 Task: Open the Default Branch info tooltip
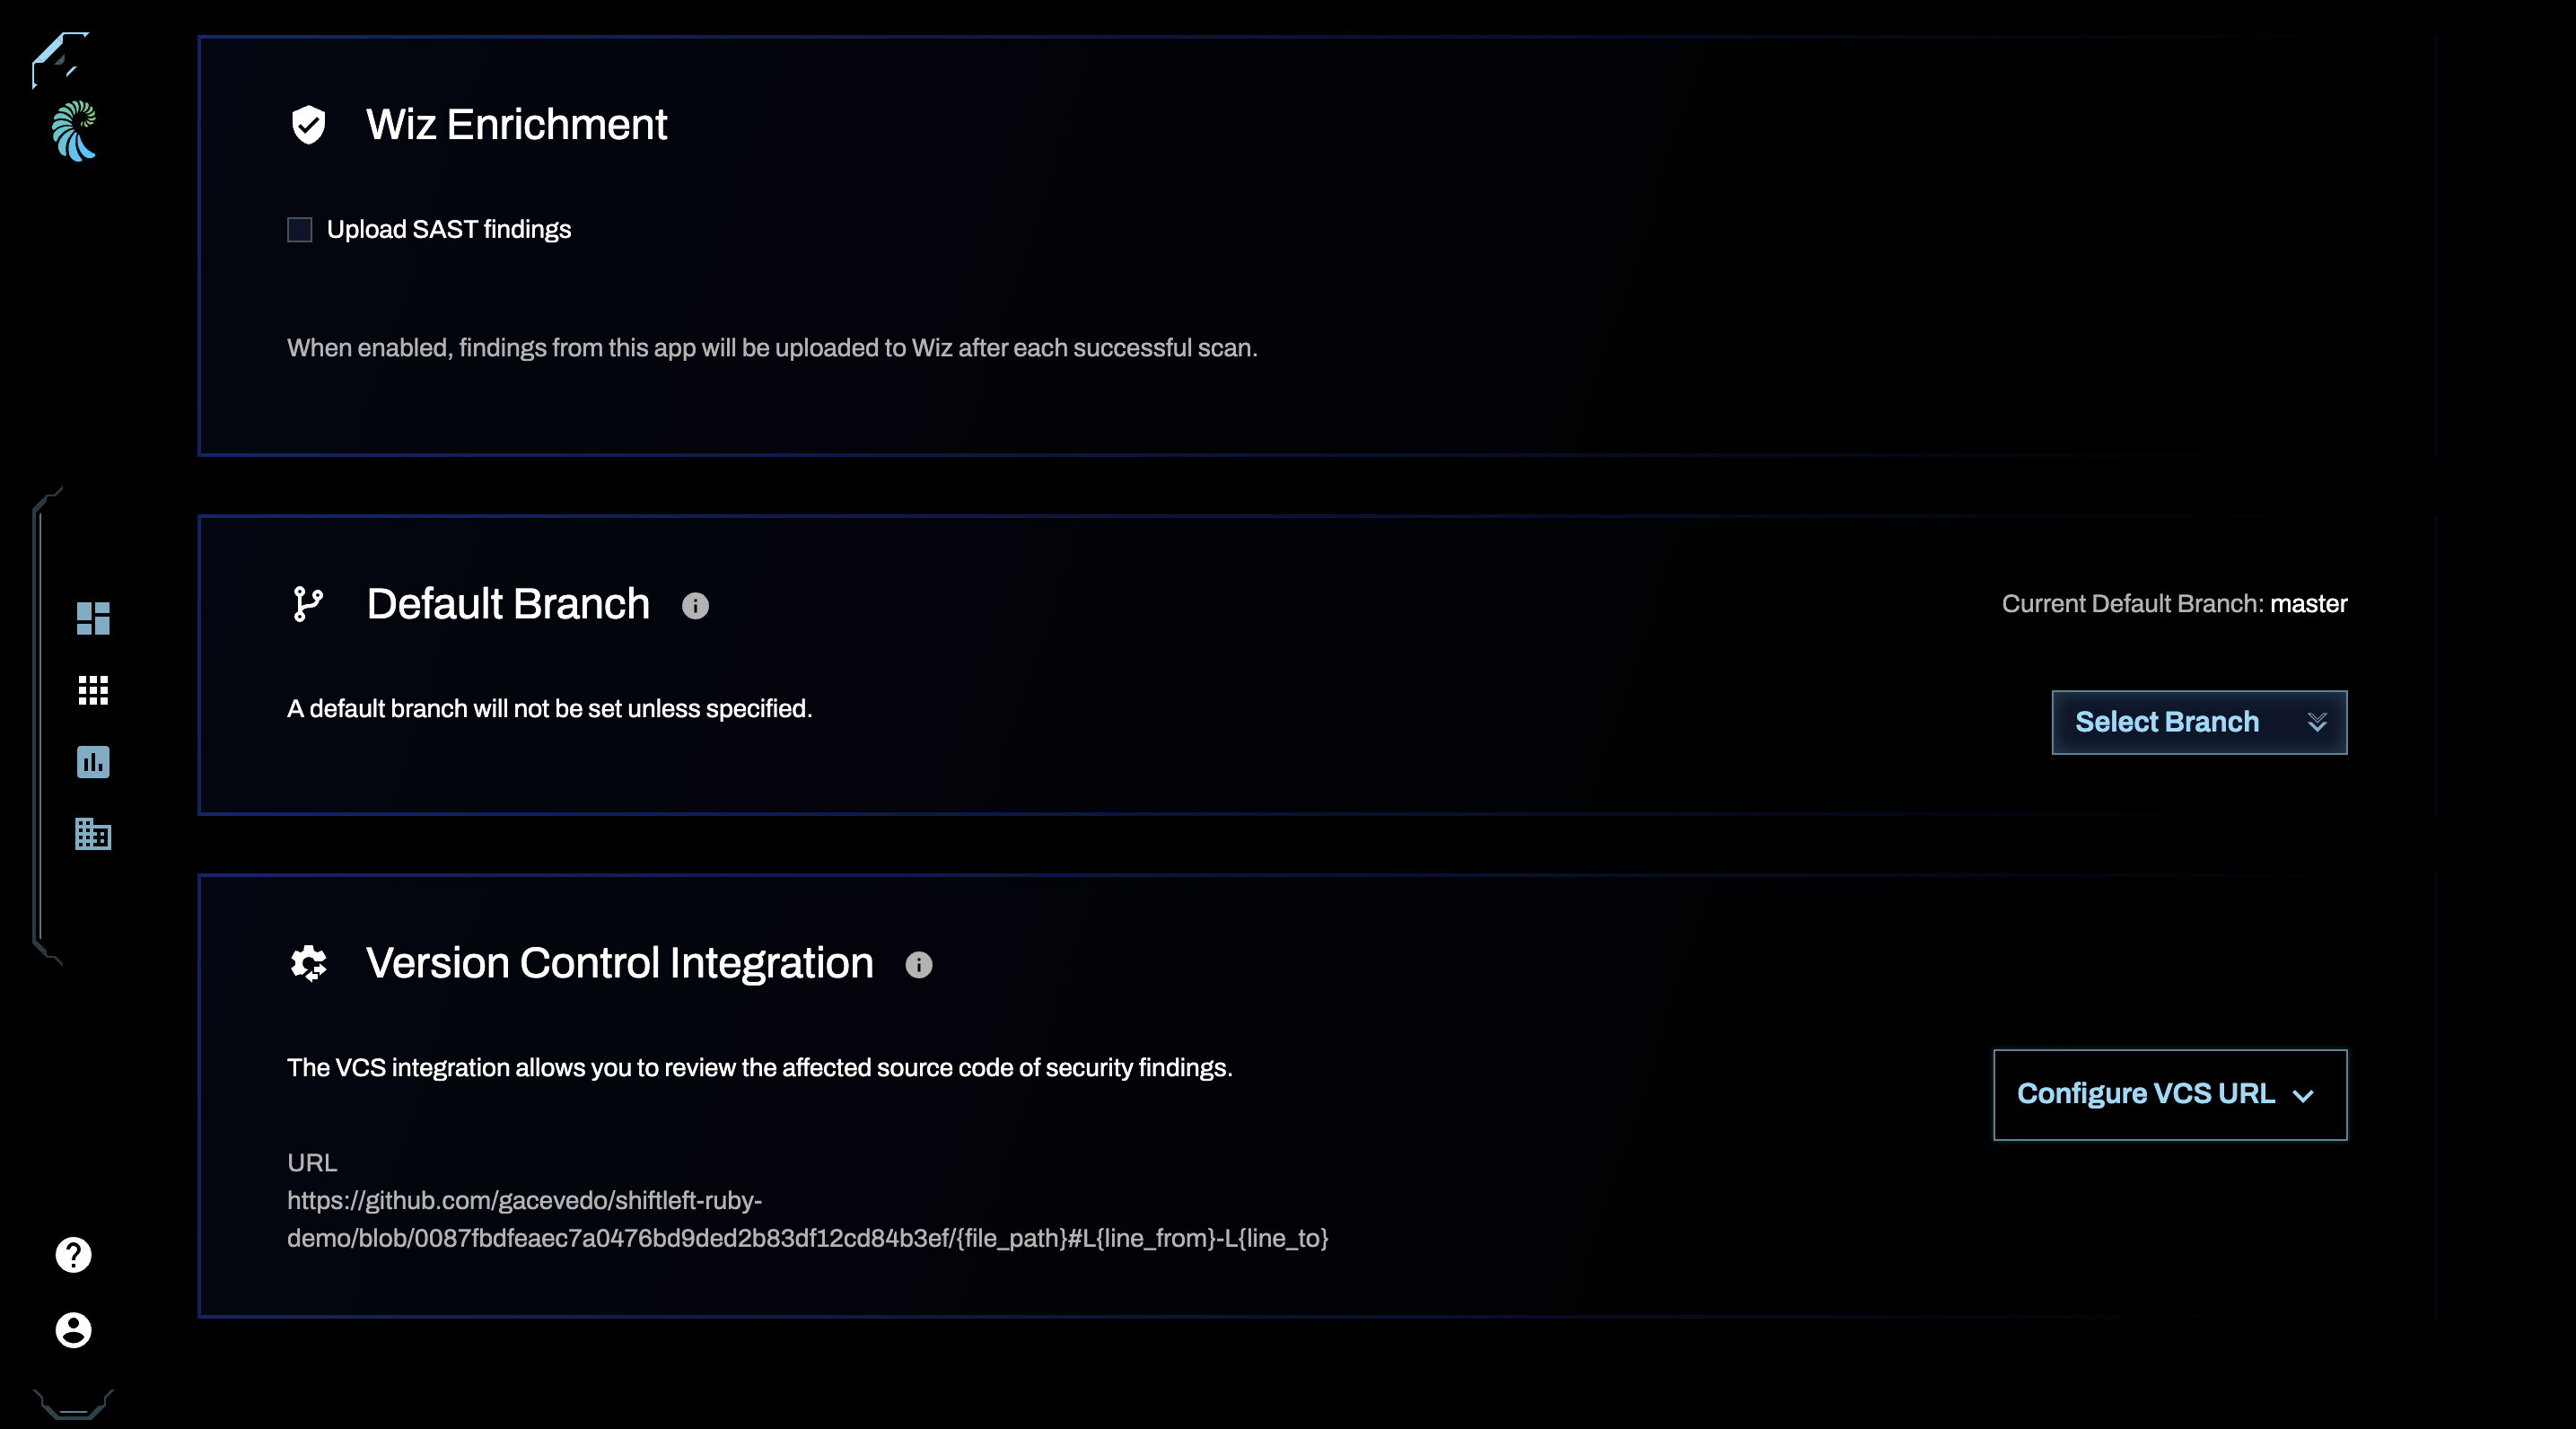[x=696, y=605]
